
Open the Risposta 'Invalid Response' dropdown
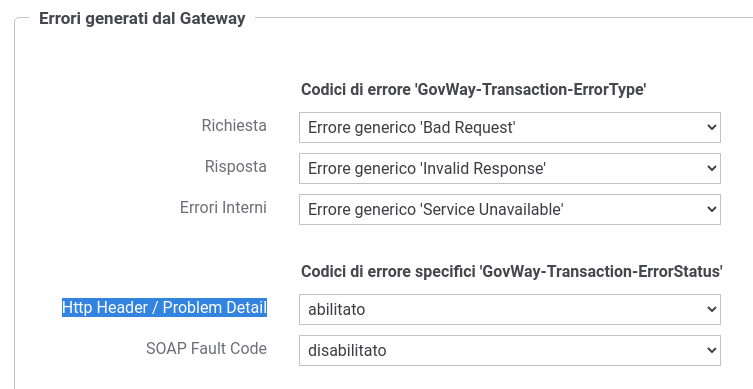(x=510, y=168)
